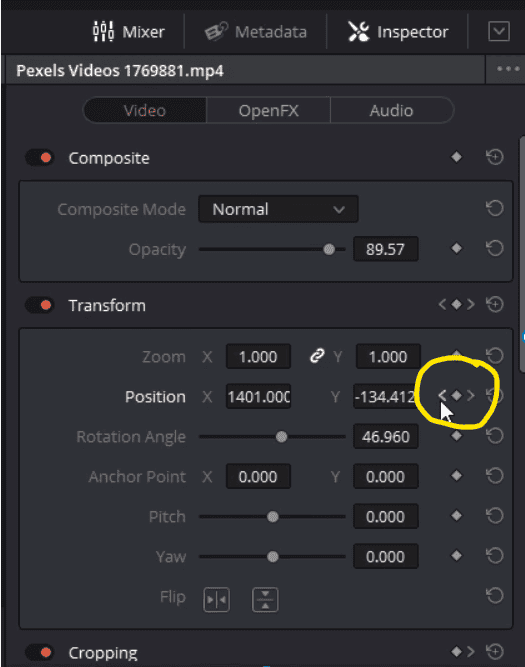Reset the Opacity value

click(x=494, y=248)
